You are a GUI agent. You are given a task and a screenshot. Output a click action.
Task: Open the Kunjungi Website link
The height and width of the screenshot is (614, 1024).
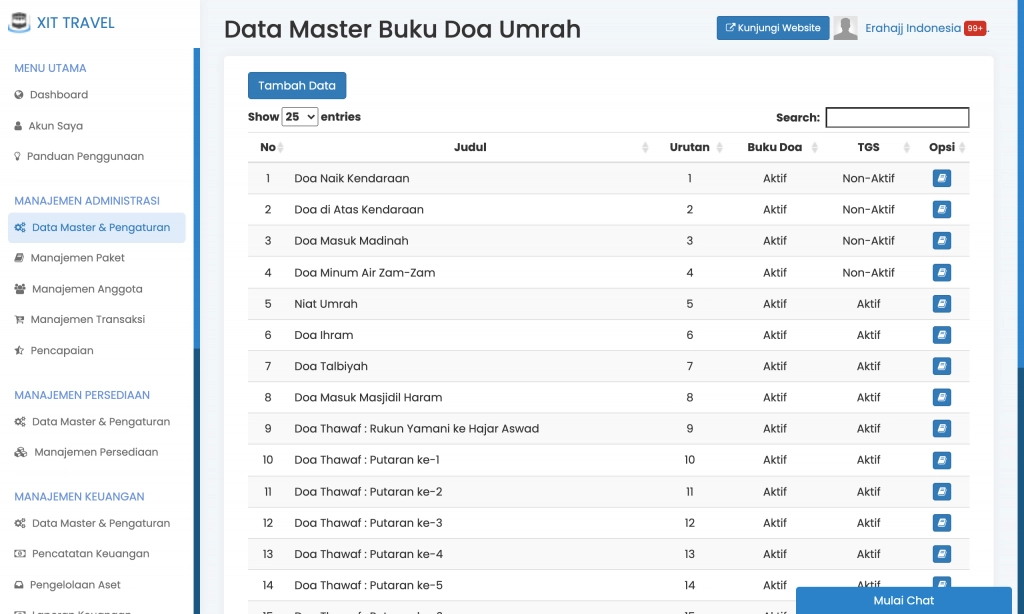click(x=772, y=28)
